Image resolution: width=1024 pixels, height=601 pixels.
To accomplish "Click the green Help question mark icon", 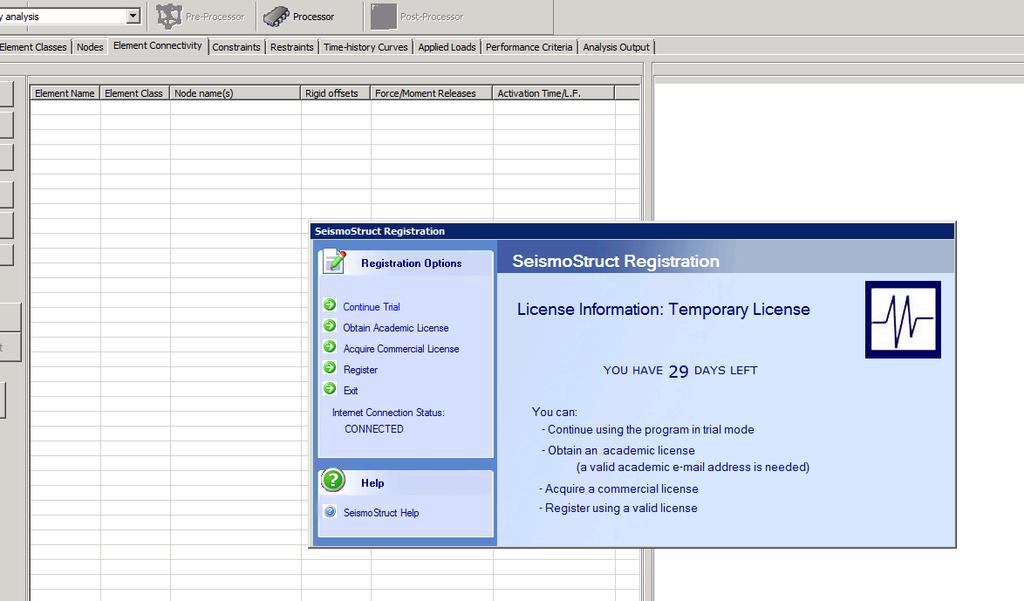I will click(x=333, y=480).
